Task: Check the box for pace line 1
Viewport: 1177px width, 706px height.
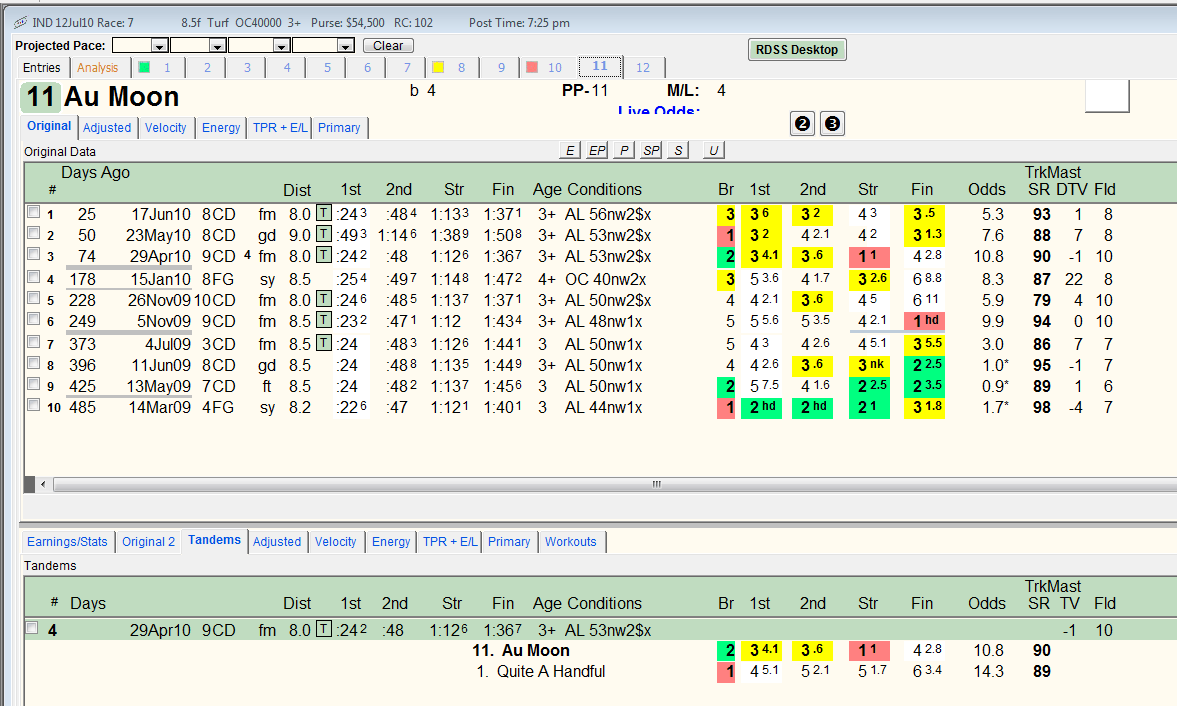Action: pyautogui.click(x=33, y=212)
